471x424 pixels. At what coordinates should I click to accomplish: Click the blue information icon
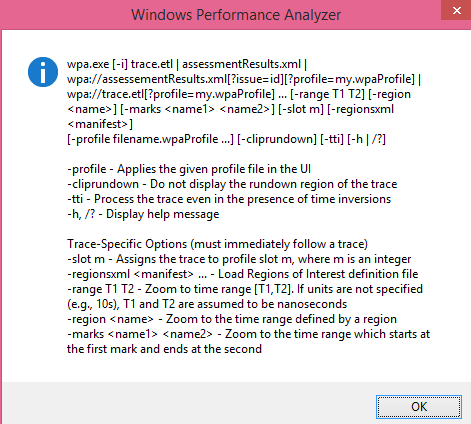click(43, 72)
